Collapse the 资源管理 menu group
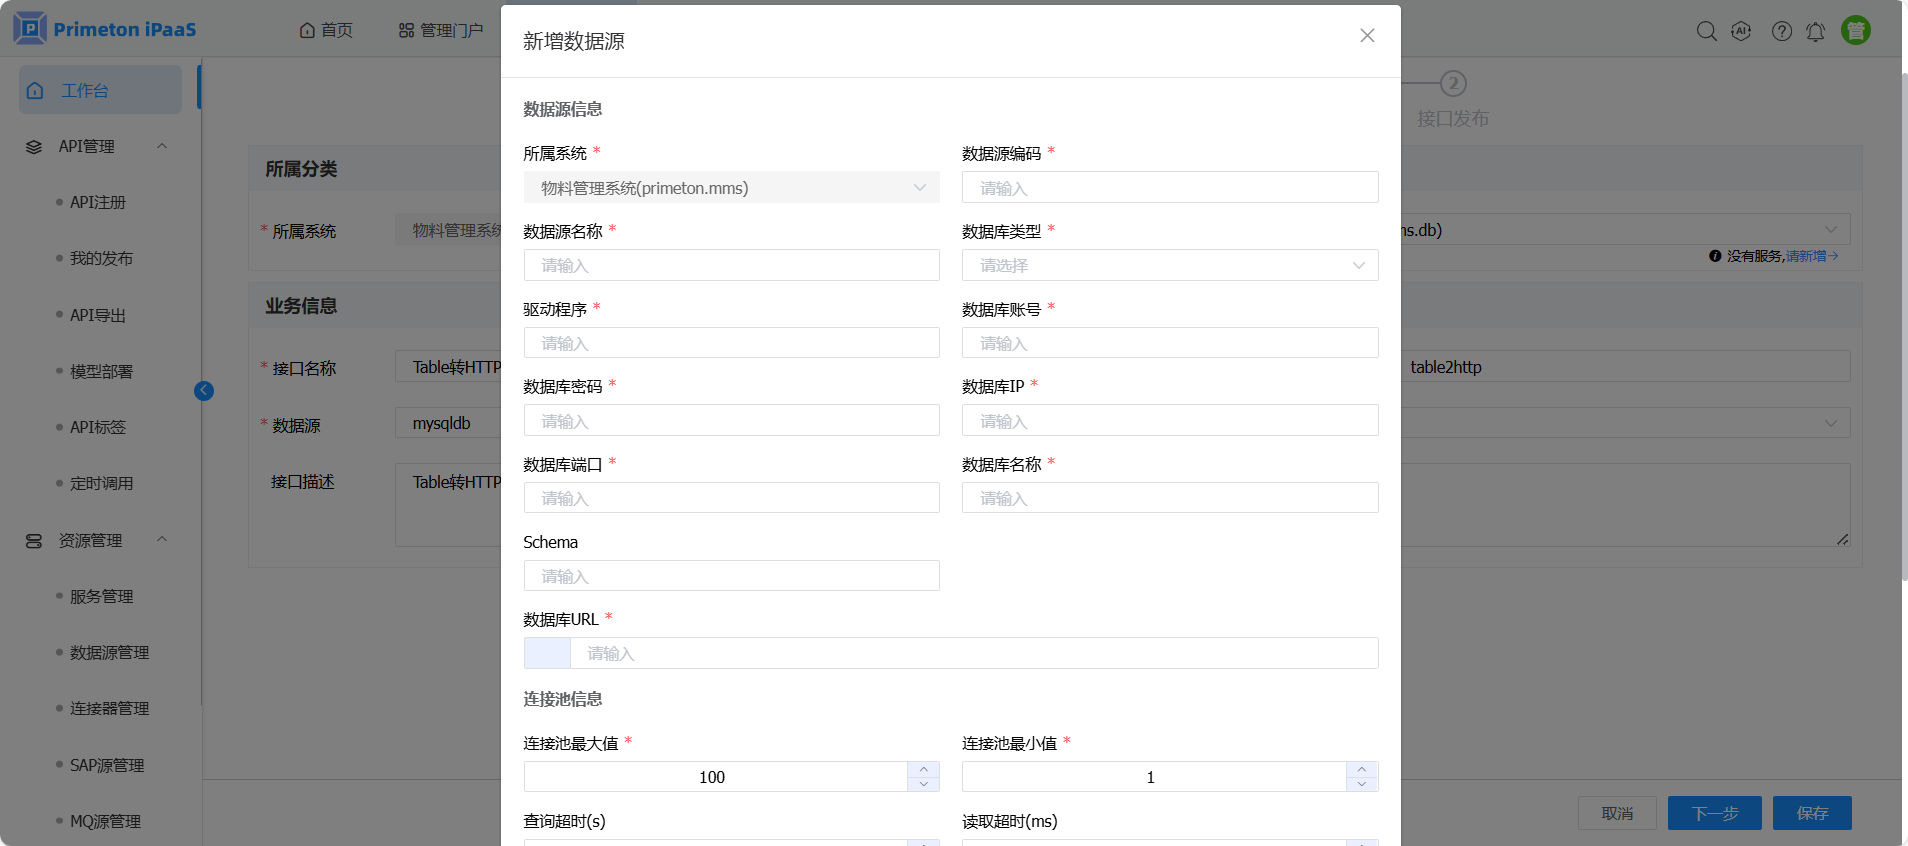 [162, 540]
